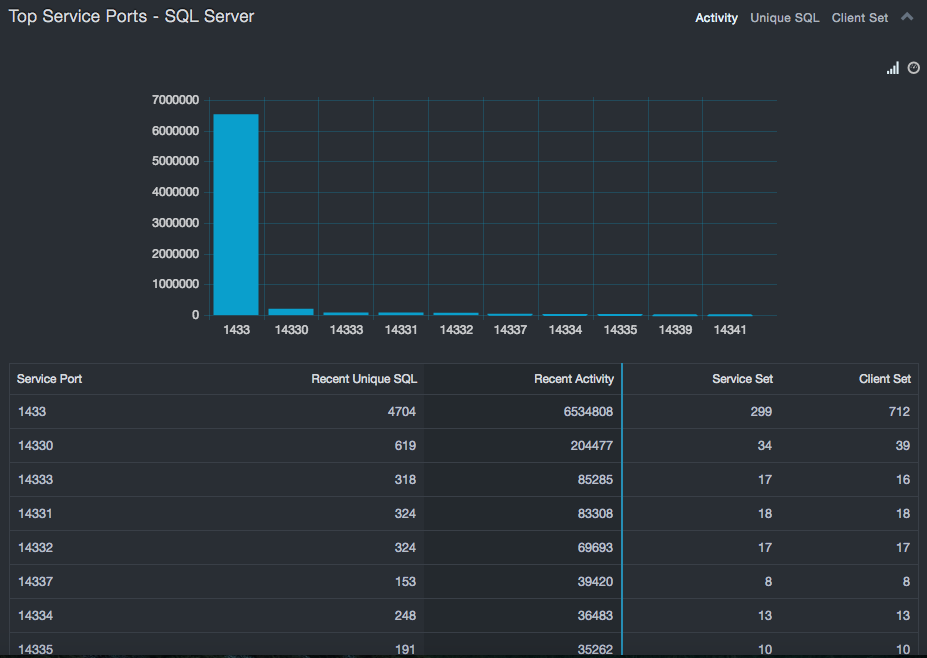Click the gauge view icon
The height and width of the screenshot is (658, 927).
913,68
